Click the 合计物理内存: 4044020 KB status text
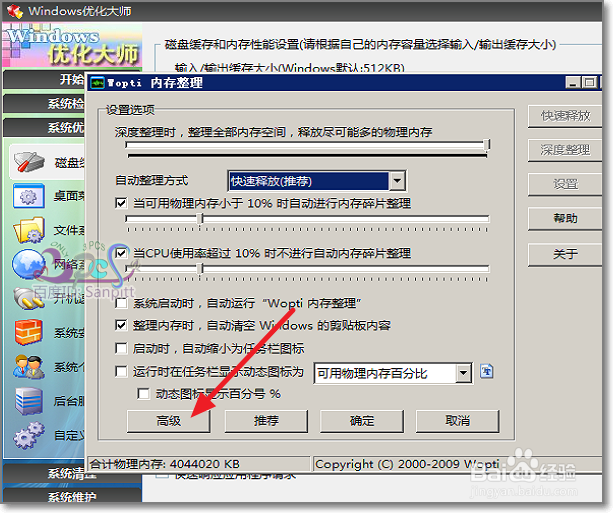This screenshot has height=513, width=613. [165, 464]
